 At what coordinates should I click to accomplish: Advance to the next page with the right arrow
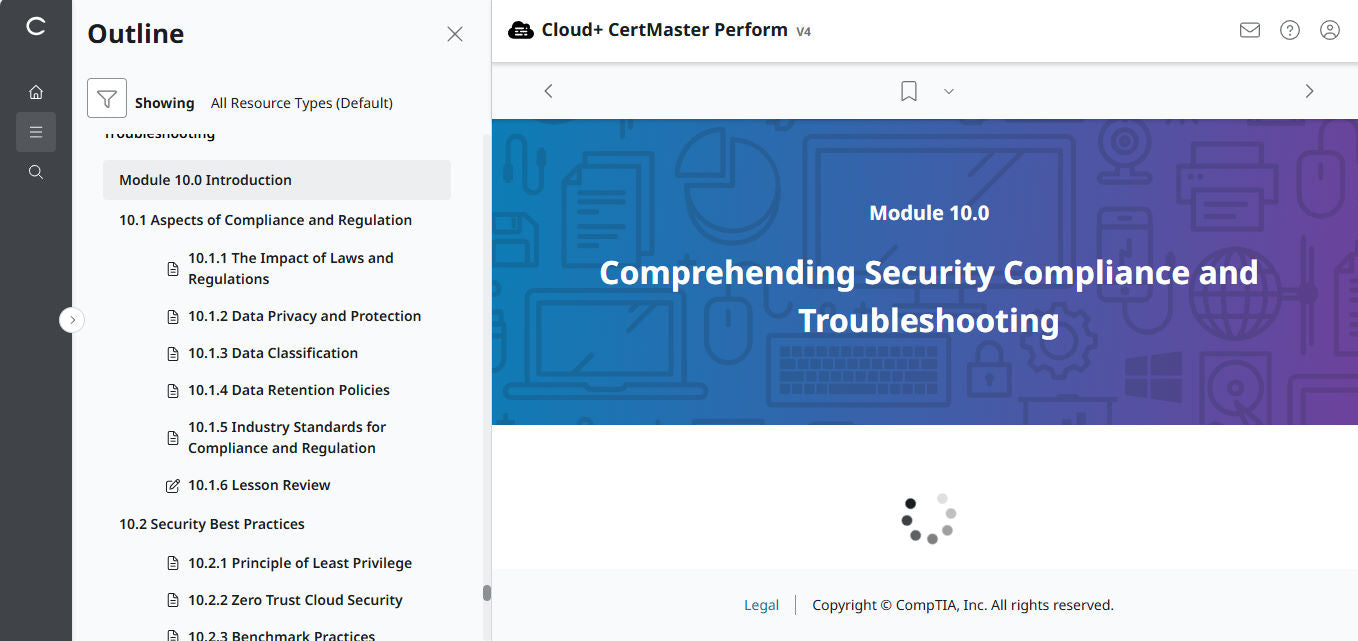(x=1309, y=90)
